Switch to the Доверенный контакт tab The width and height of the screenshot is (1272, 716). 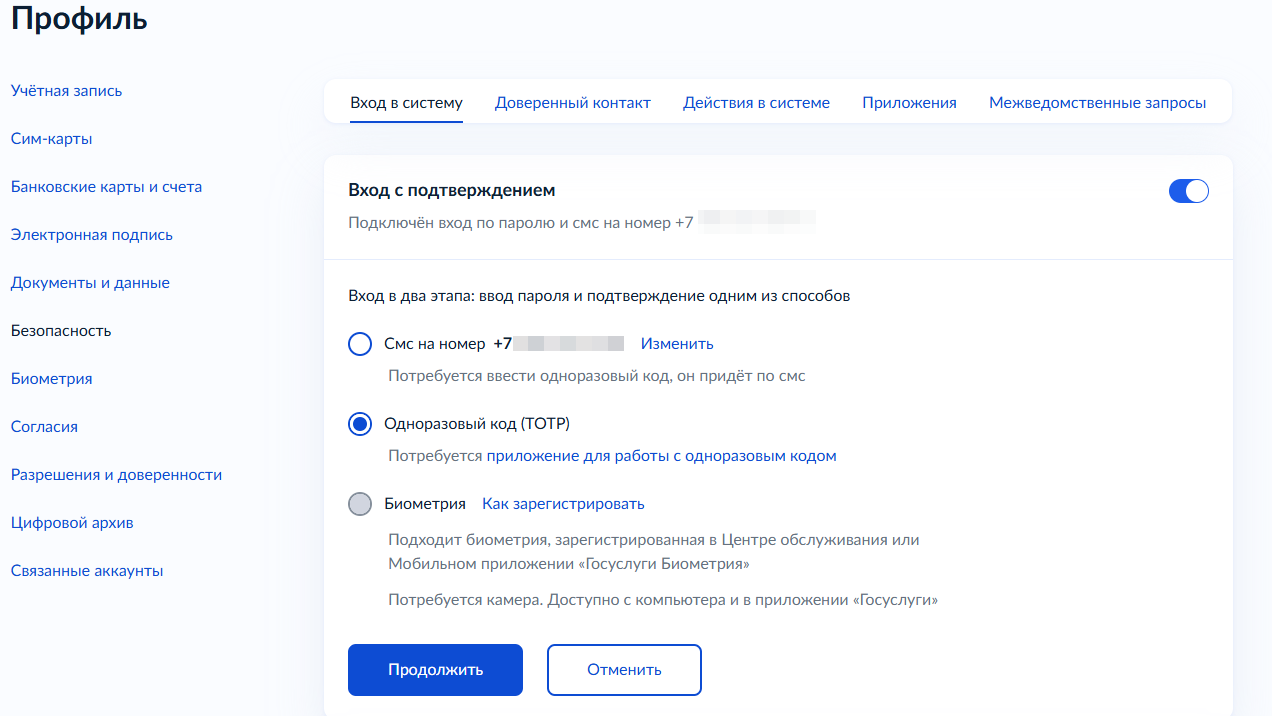573,102
